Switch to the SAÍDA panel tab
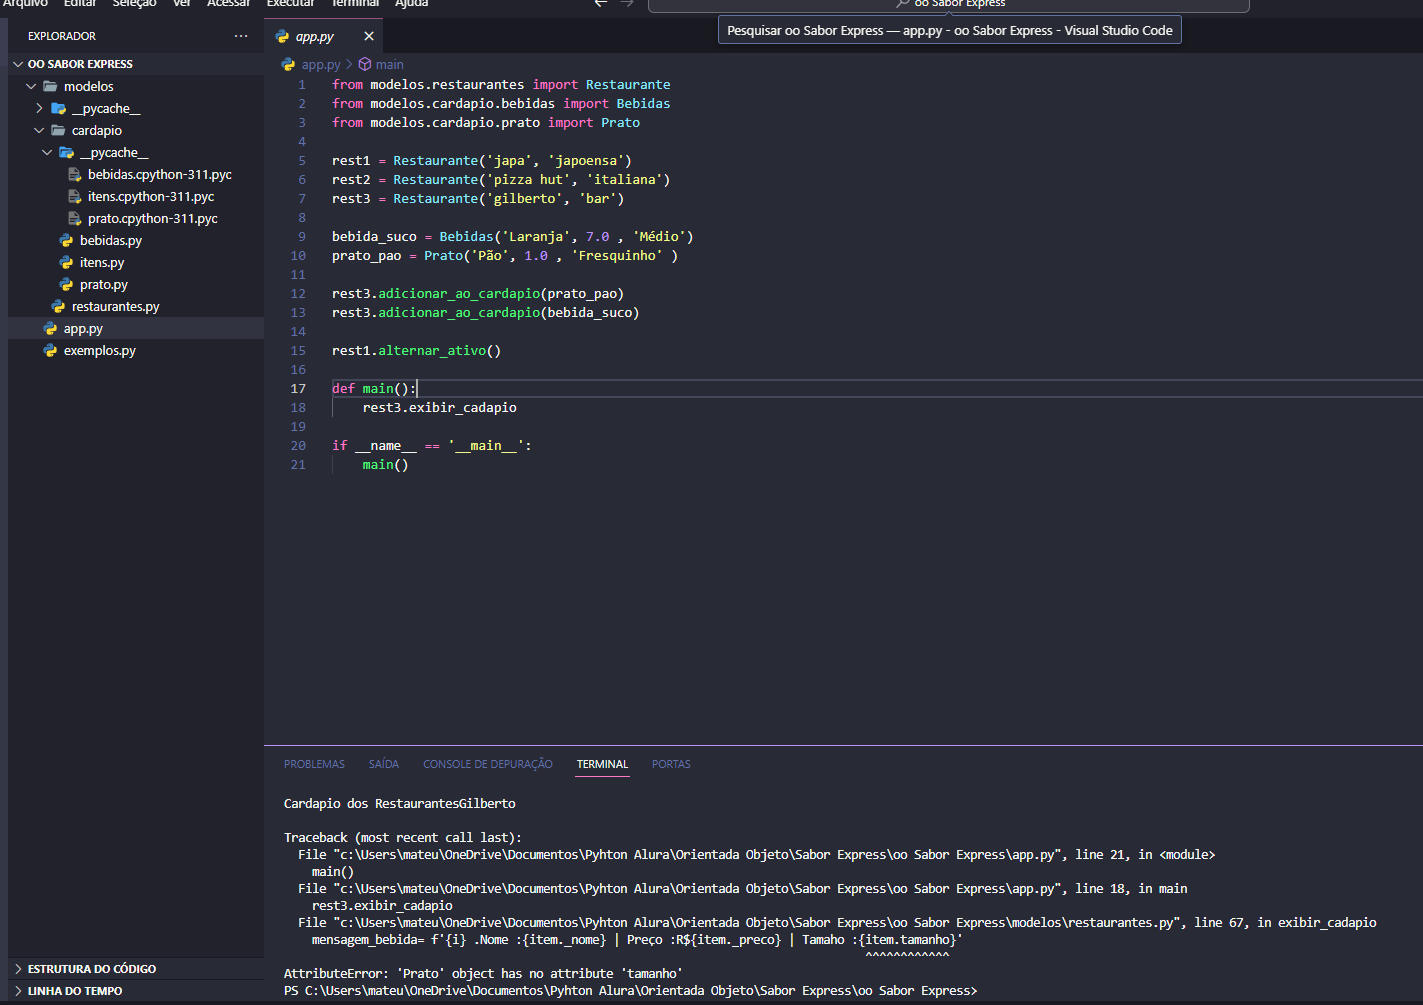Screen dimensions: 1423x1005 [384, 764]
